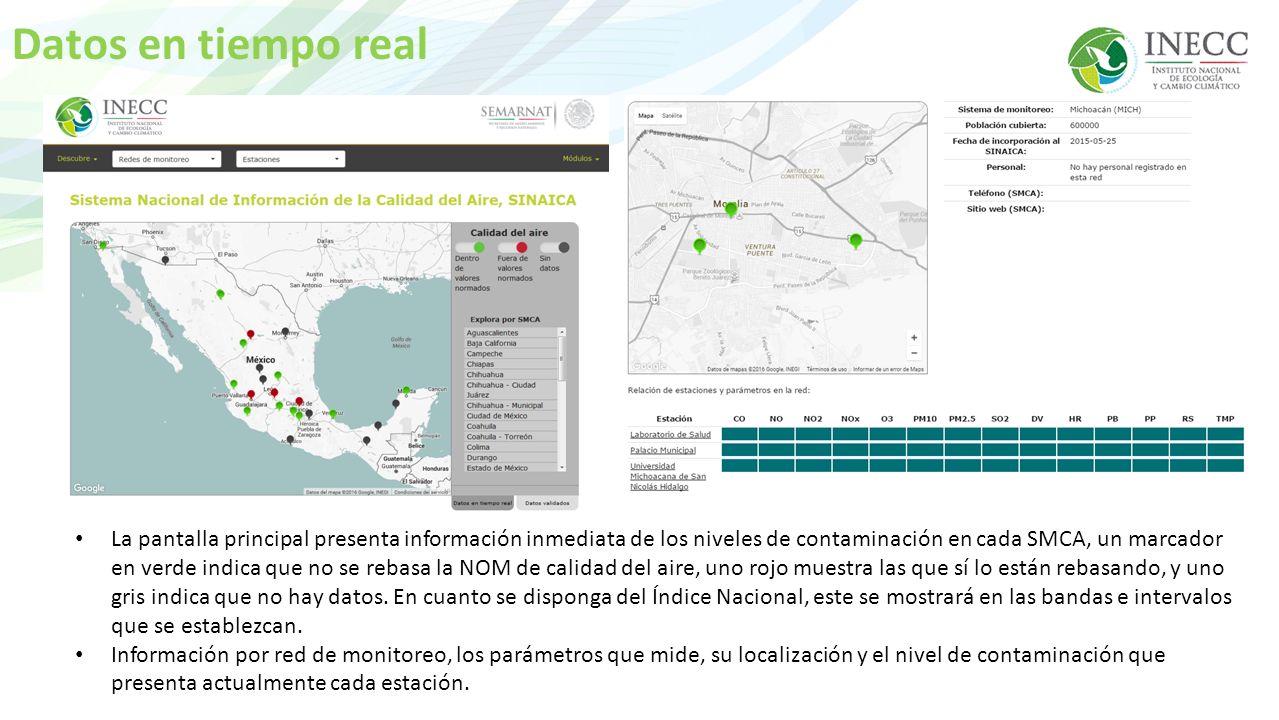Click the 'Michoacán (MICH)' value
This screenshot has height=720, width=1279.
click(1105, 109)
